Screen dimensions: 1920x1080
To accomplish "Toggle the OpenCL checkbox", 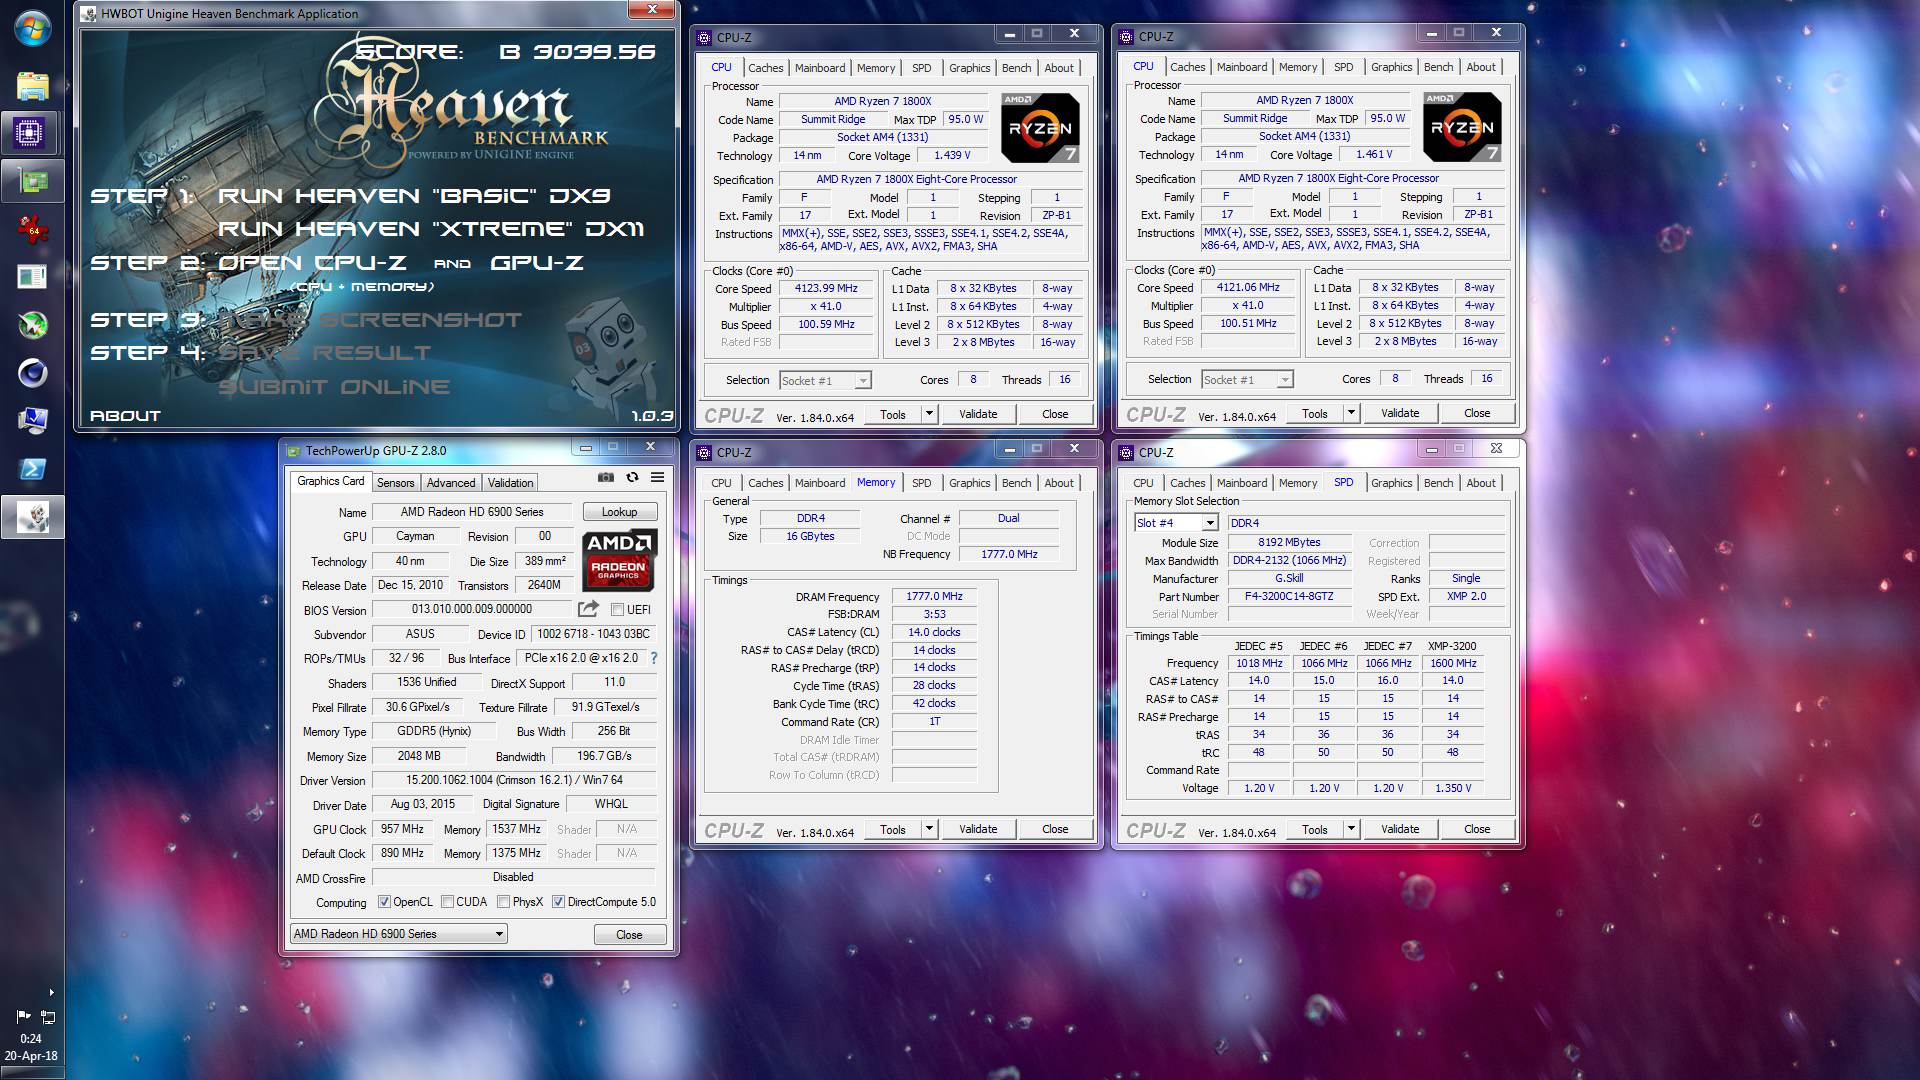I will point(384,902).
